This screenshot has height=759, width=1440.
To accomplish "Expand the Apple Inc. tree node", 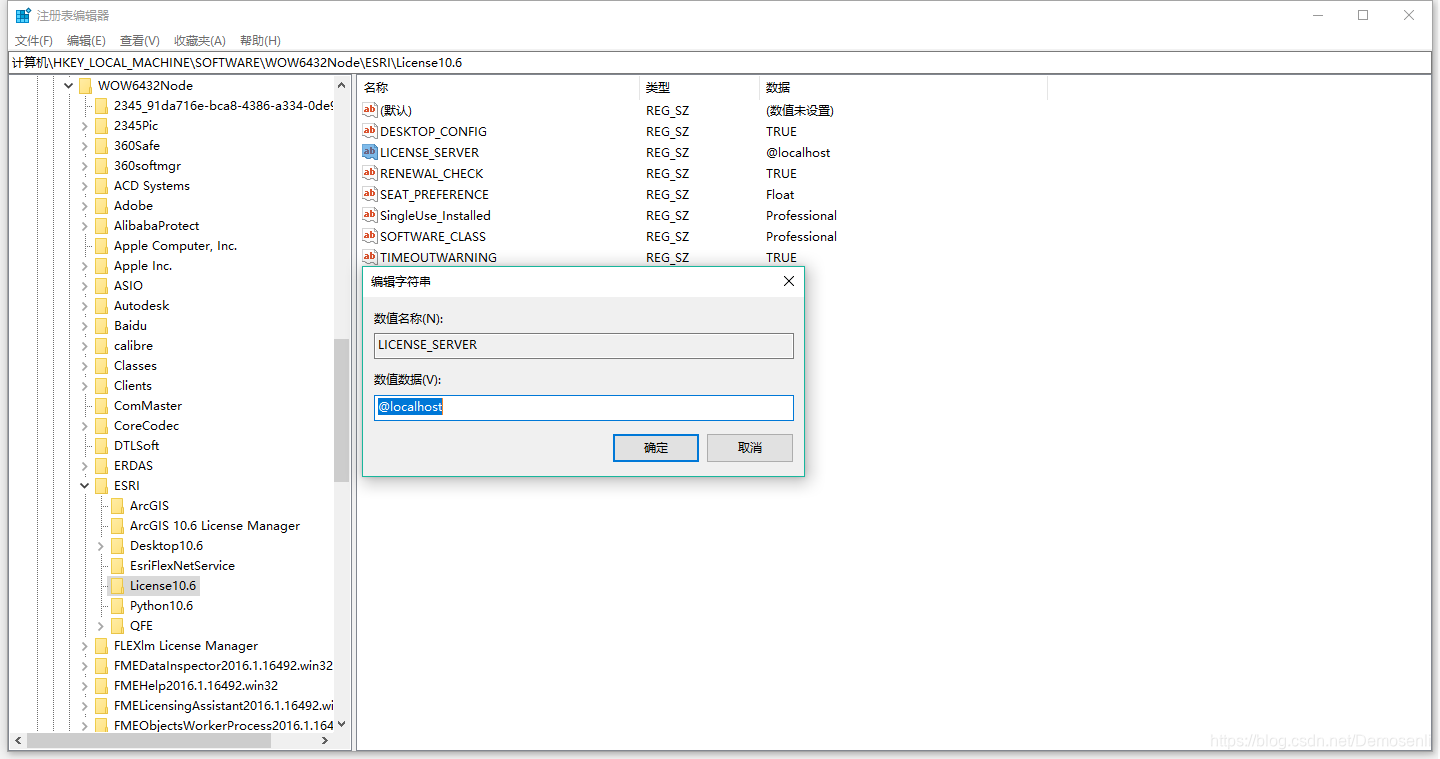I will click(x=84, y=265).
